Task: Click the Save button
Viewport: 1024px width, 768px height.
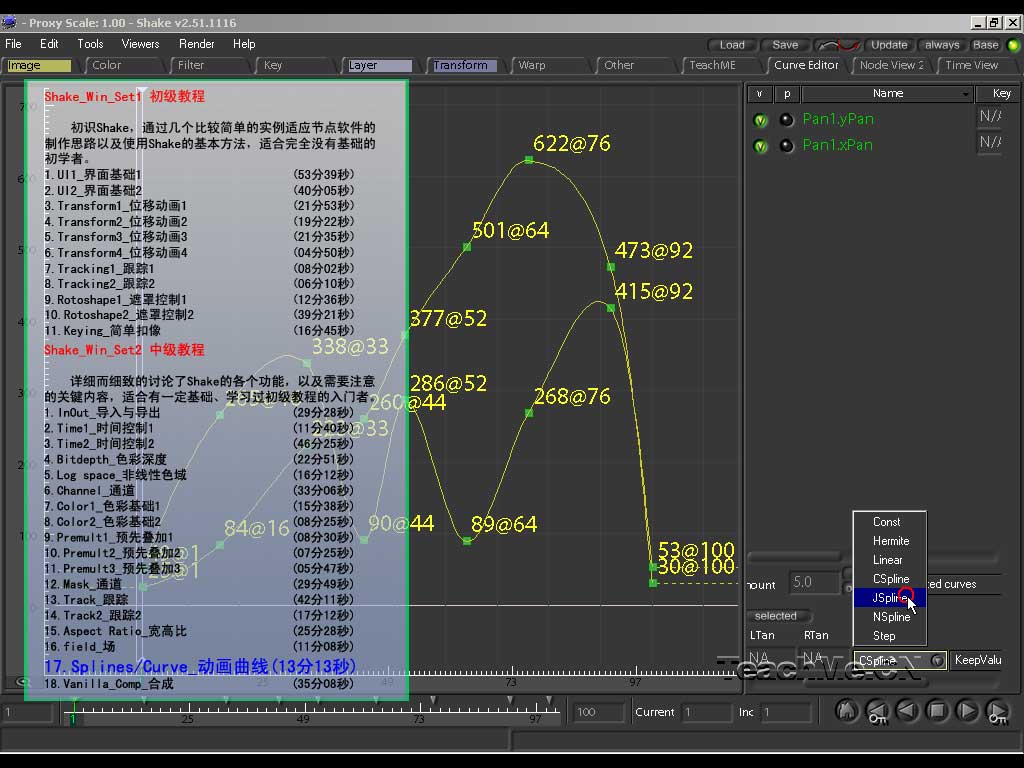Action: [x=785, y=45]
